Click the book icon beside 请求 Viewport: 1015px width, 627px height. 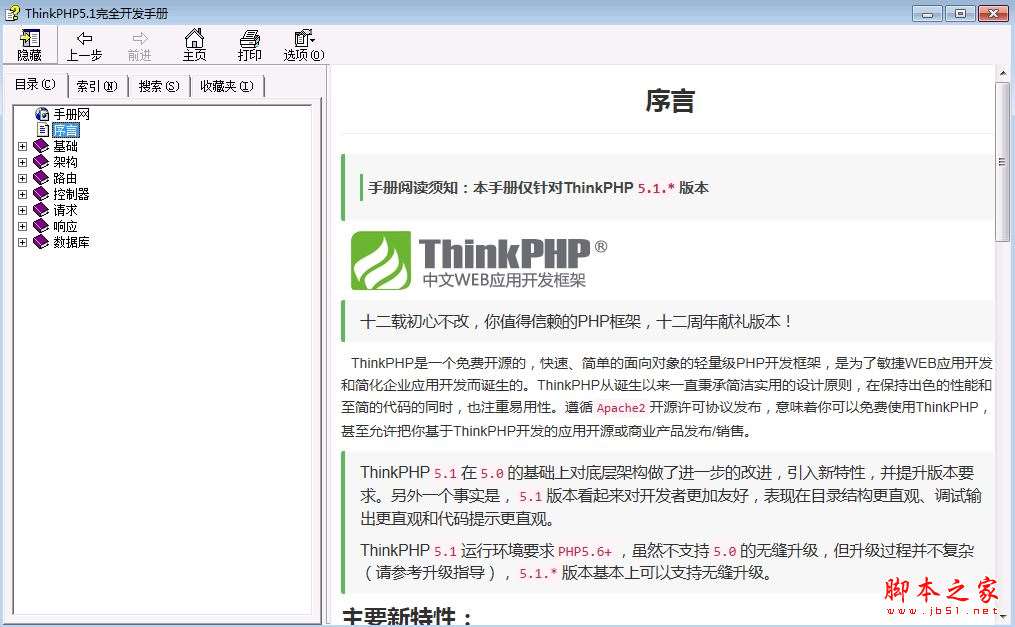point(41,210)
